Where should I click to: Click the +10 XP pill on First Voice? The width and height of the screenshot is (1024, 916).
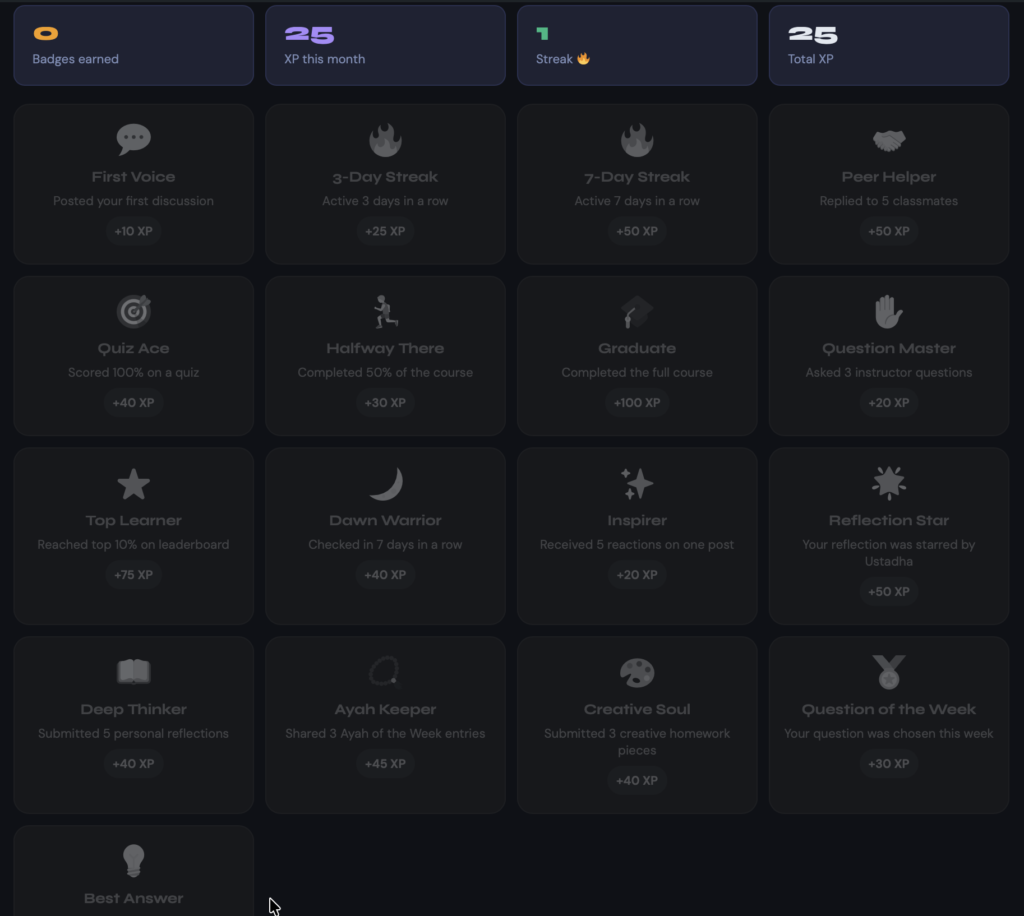coord(133,231)
